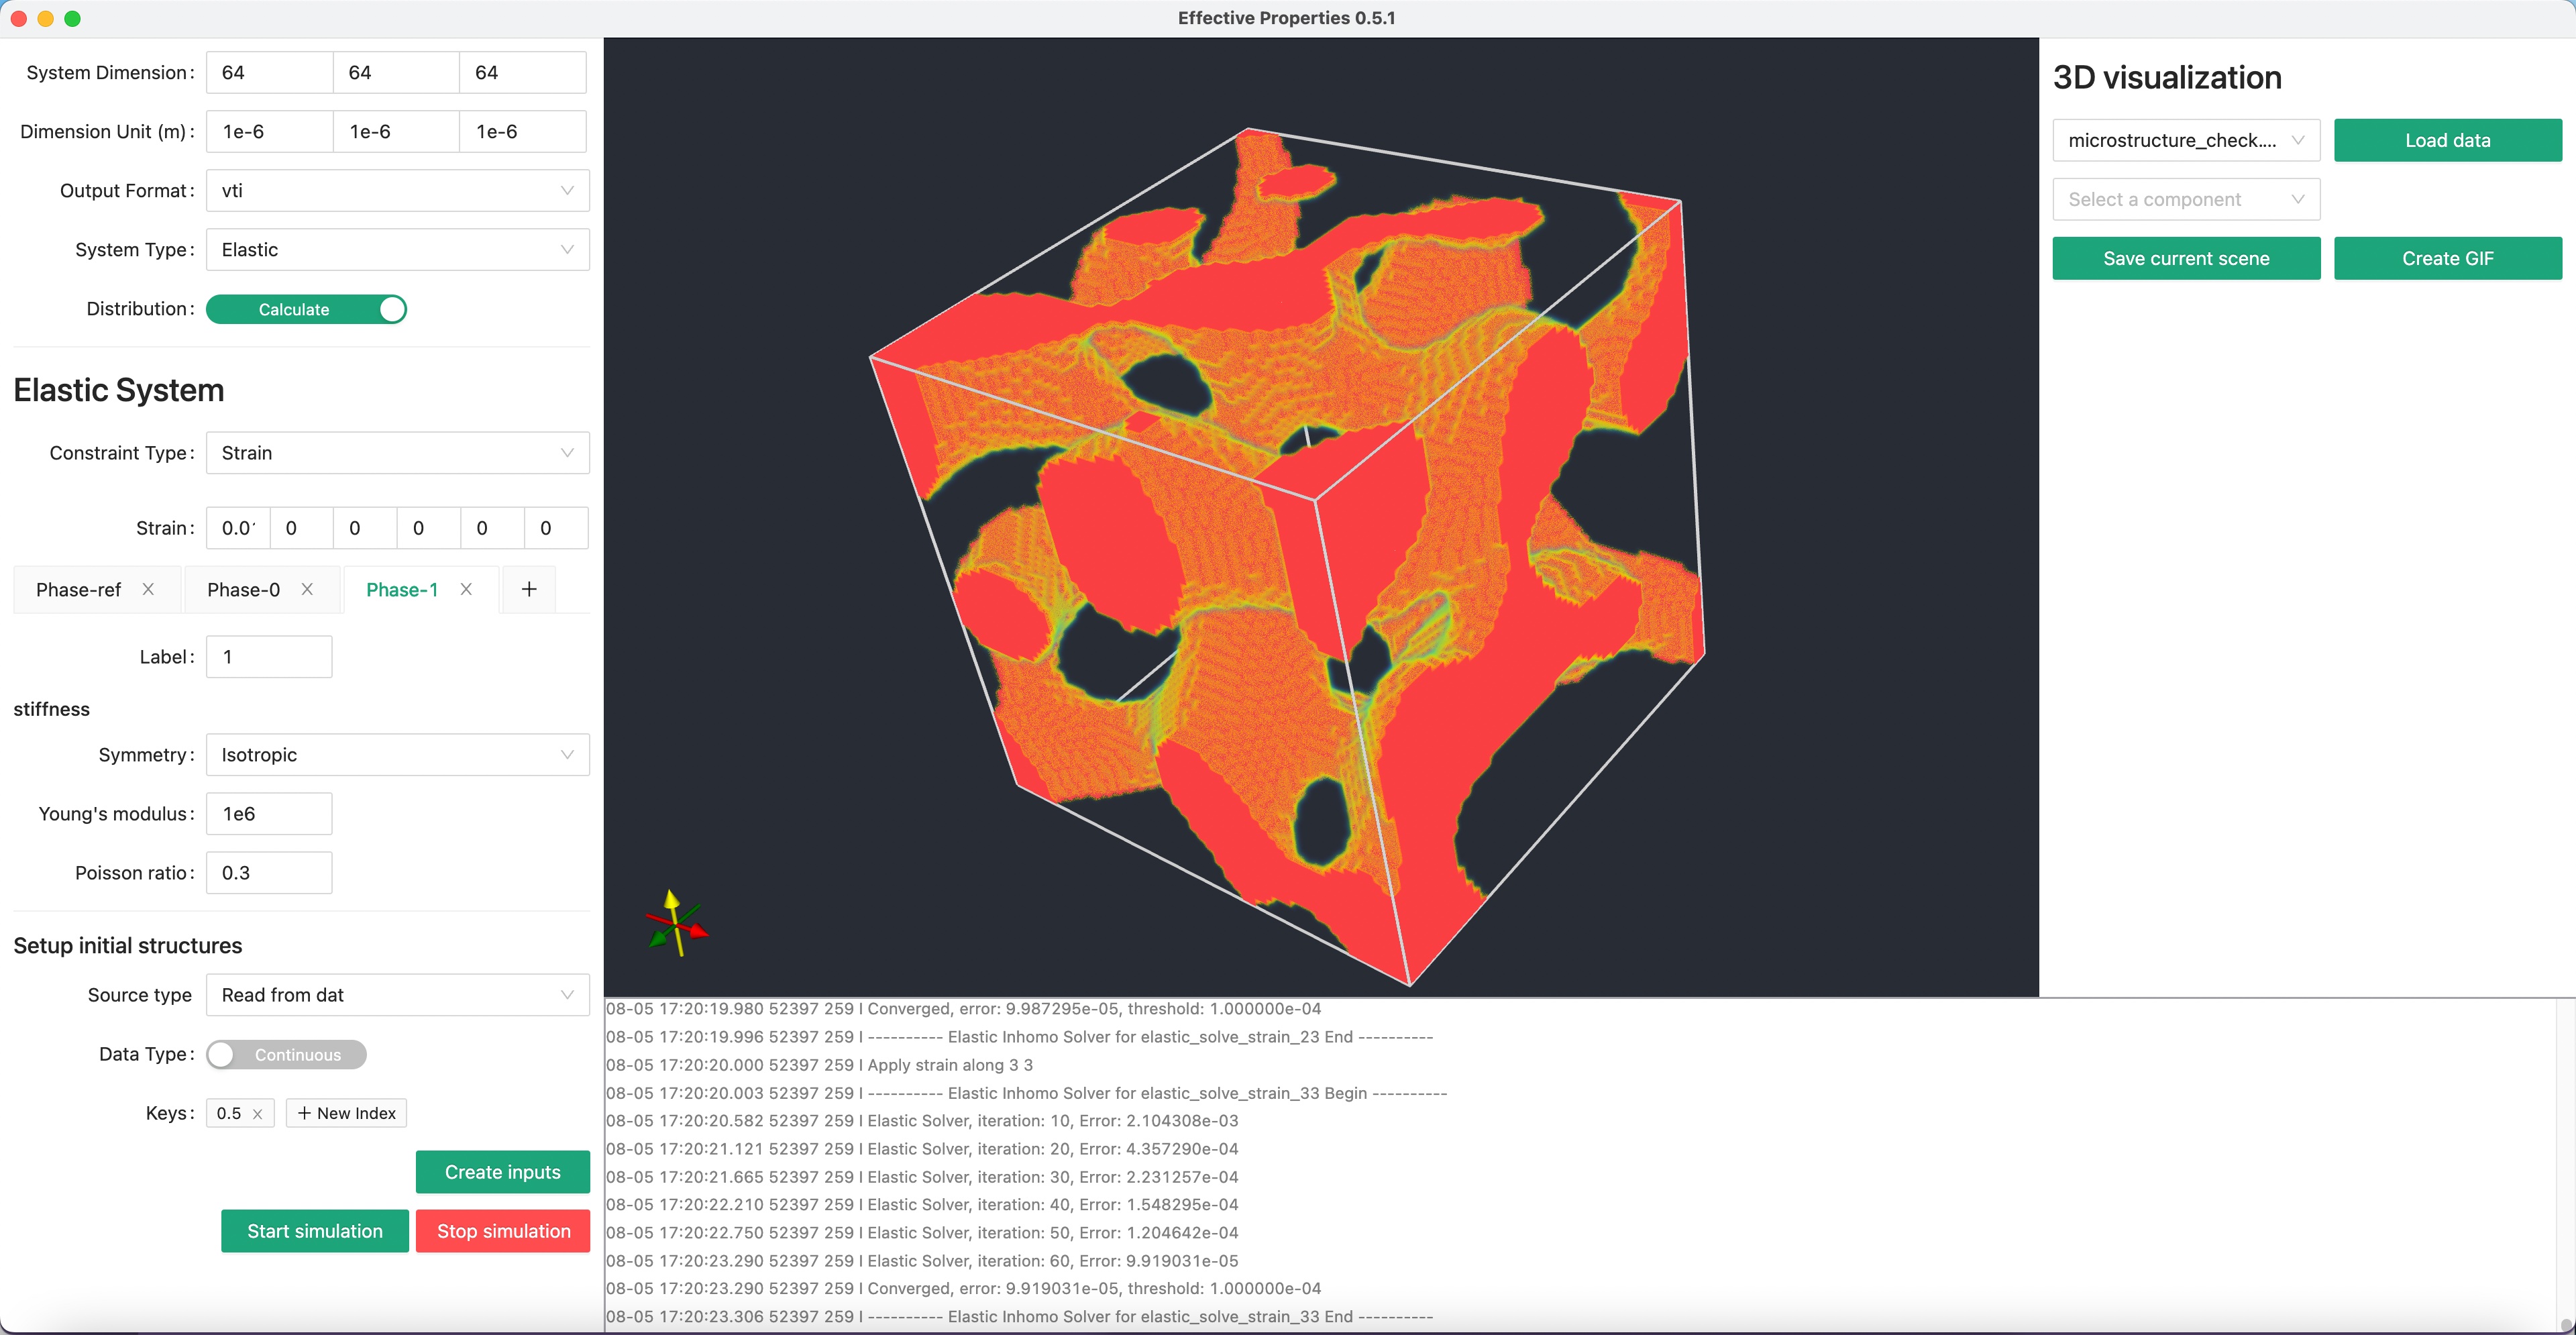Remove the 0.5 key tag
Viewport: 2576px width, 1335px height.
(x=257, y=1114)
